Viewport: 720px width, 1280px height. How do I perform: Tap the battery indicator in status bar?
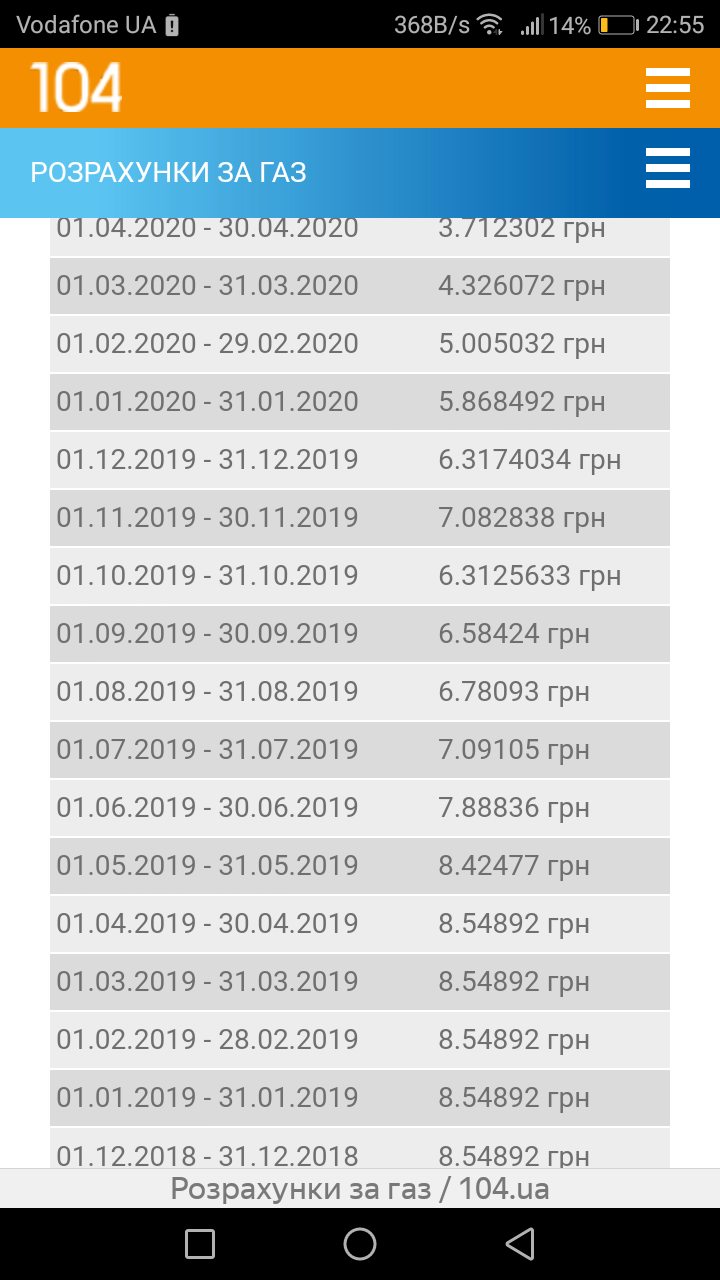617,25
